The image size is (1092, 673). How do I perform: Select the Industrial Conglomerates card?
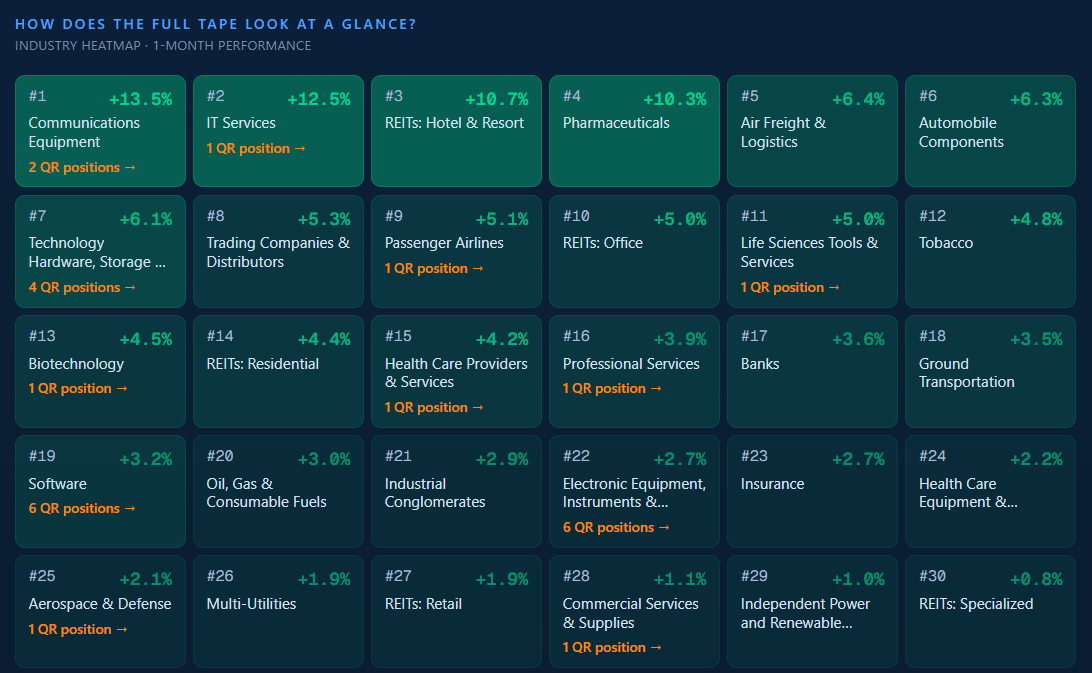[456, 491]
